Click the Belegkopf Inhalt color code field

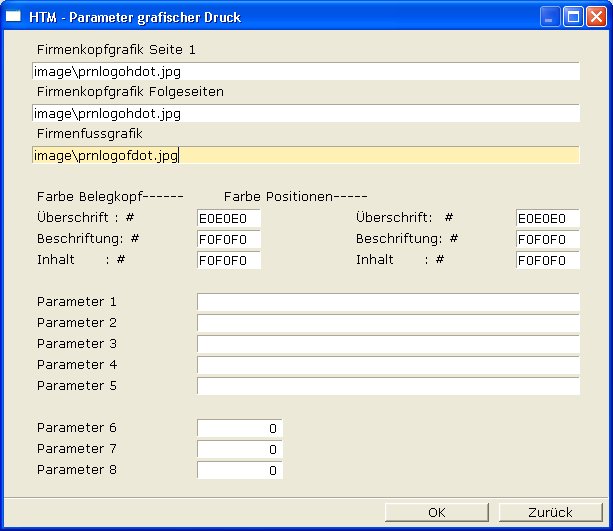(x=229, y=260)
